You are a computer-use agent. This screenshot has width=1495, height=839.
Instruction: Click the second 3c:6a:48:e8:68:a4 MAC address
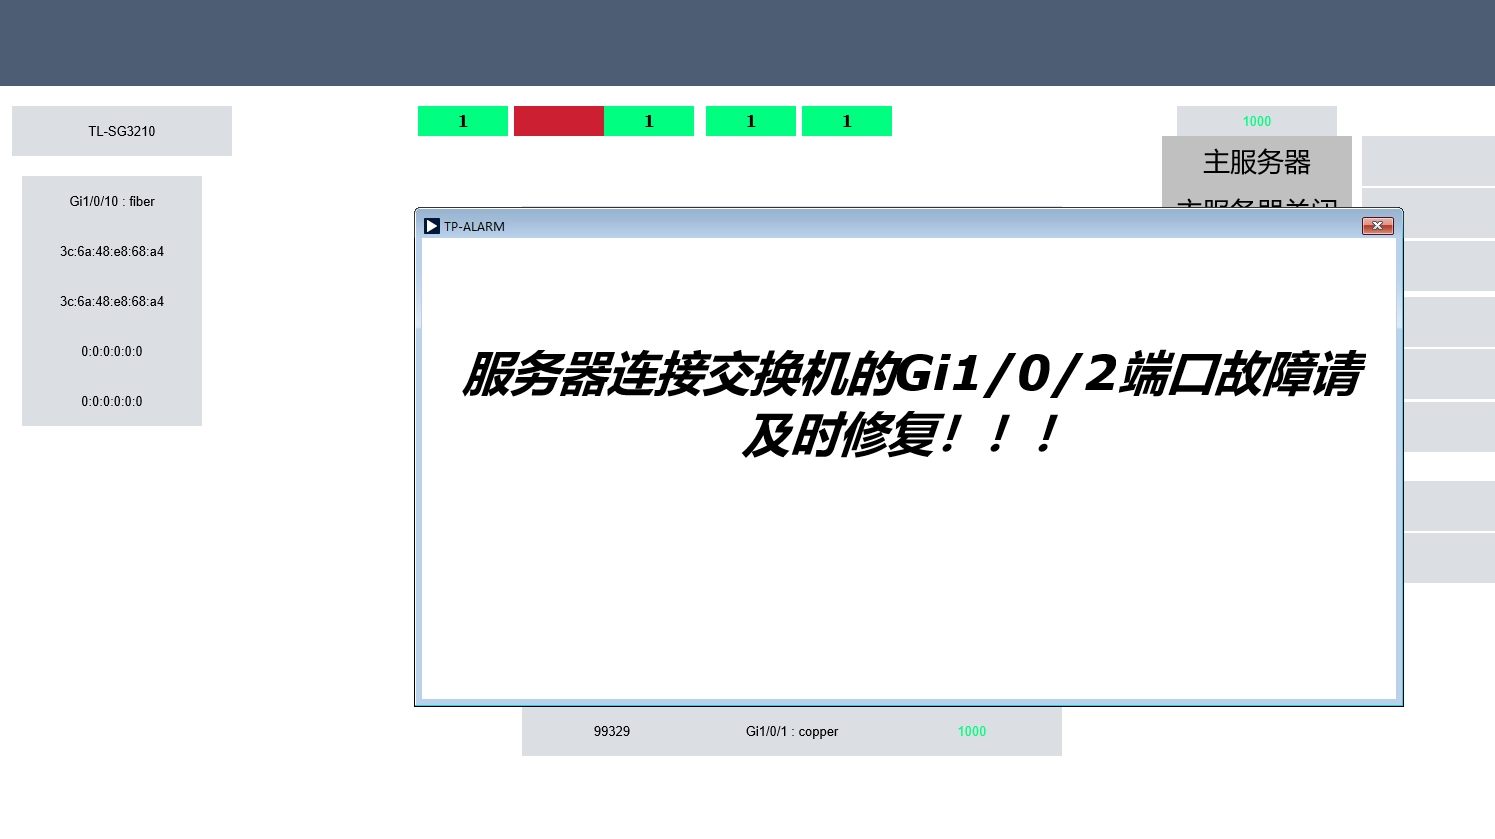(112, 301)
